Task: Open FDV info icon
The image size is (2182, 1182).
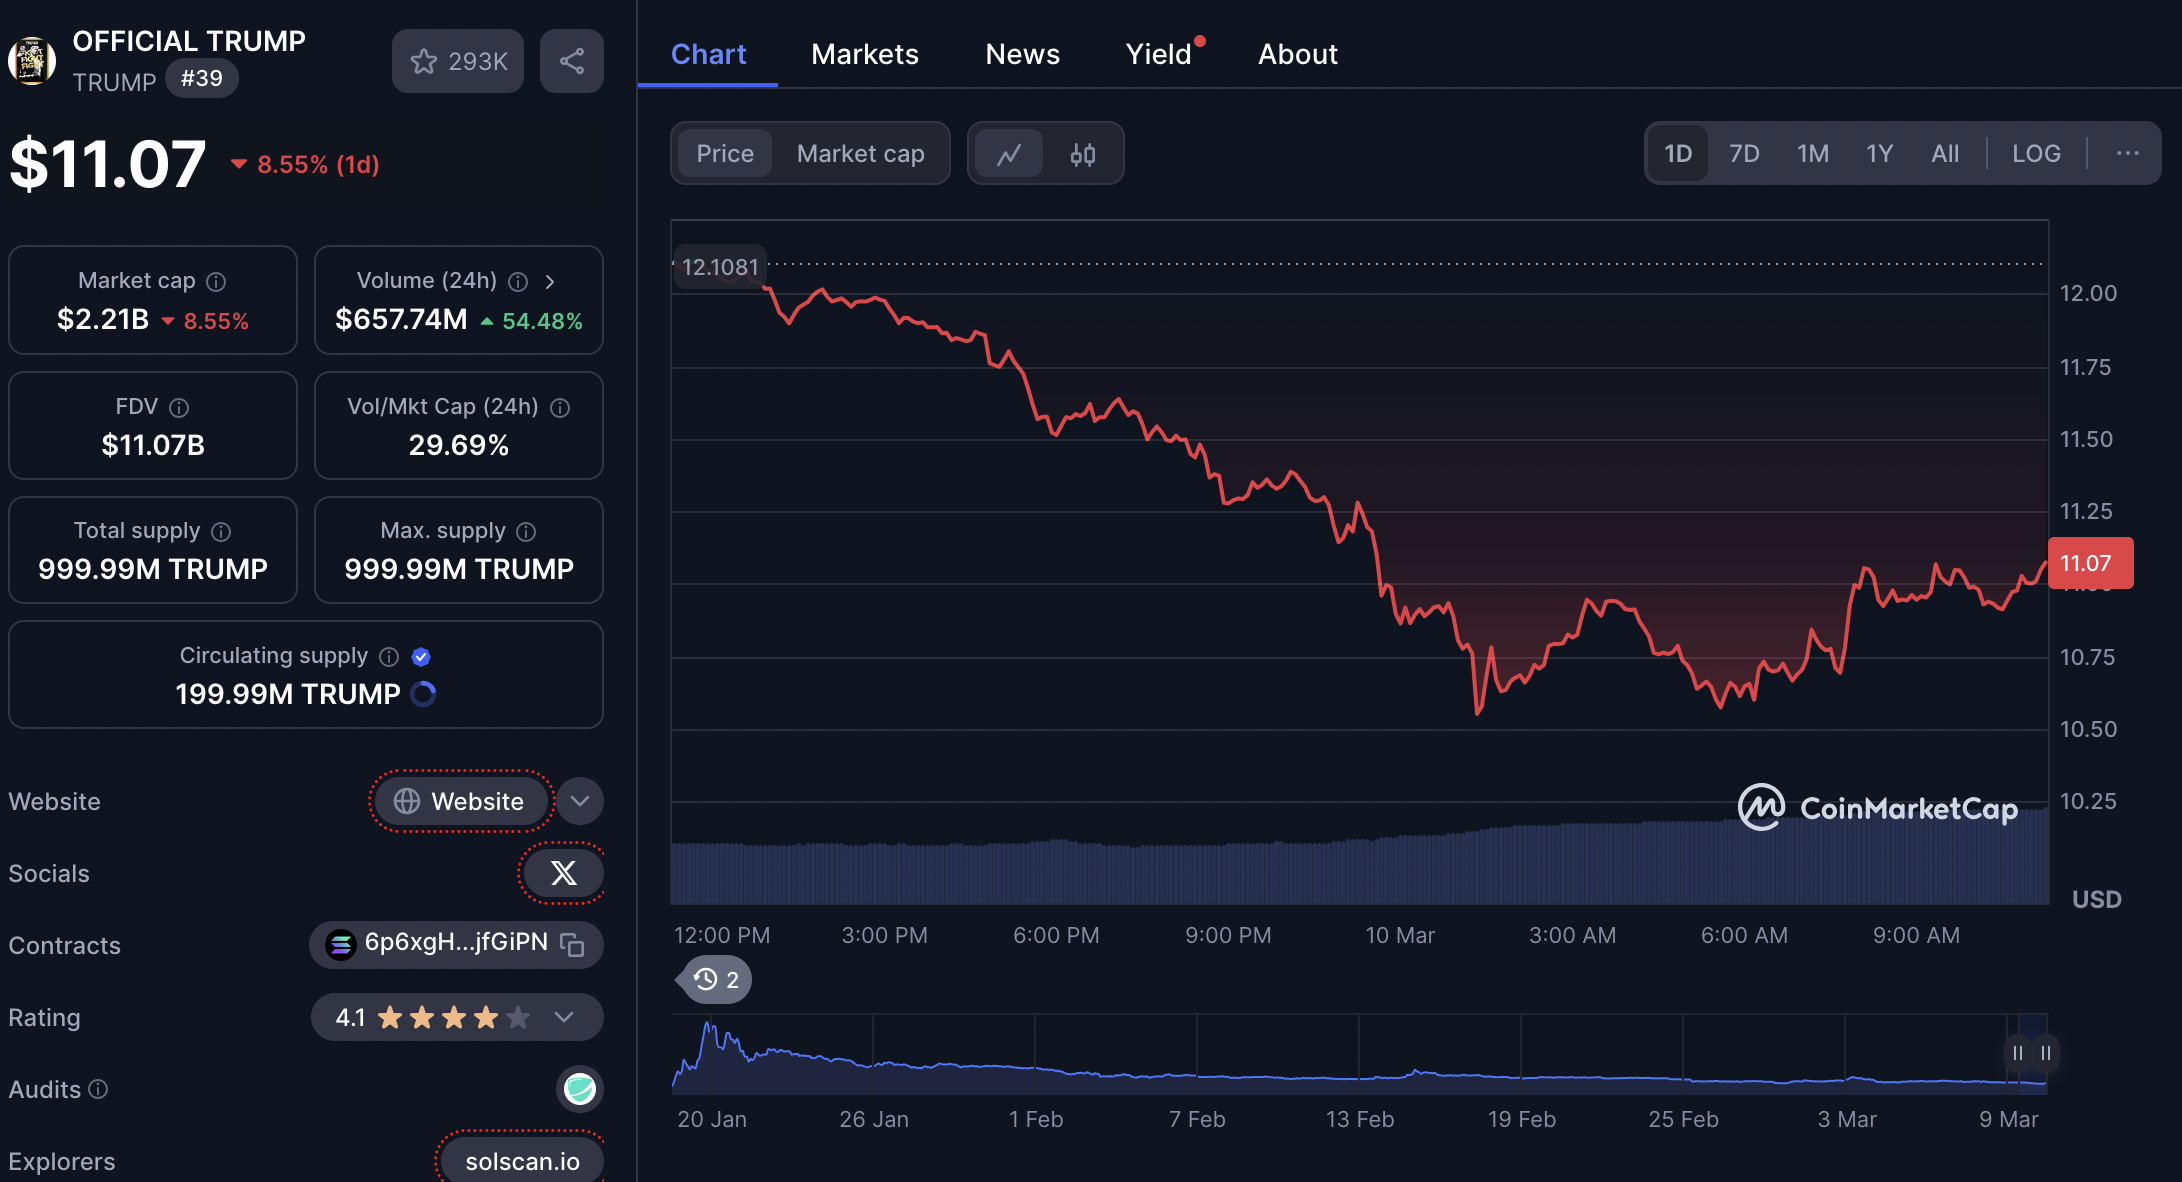Action: 179,408
